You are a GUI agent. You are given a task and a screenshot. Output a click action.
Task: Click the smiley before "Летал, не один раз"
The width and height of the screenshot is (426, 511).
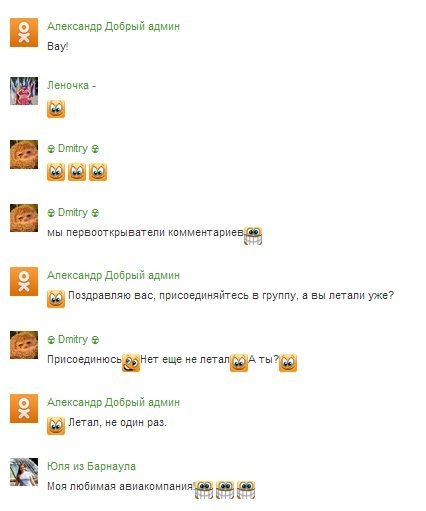click(56, 426)
